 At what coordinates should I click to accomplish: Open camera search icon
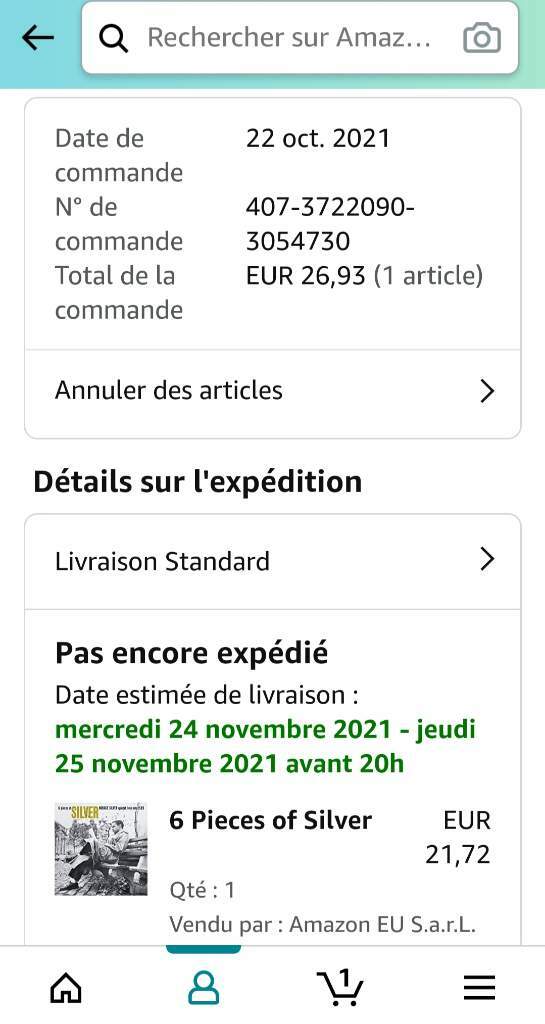coord(482,39)
